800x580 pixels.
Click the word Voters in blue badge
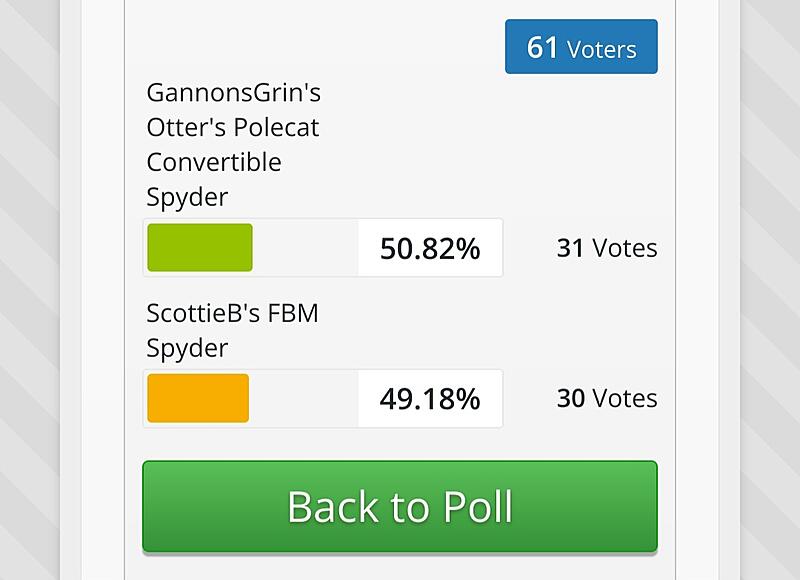click(602, 49)
